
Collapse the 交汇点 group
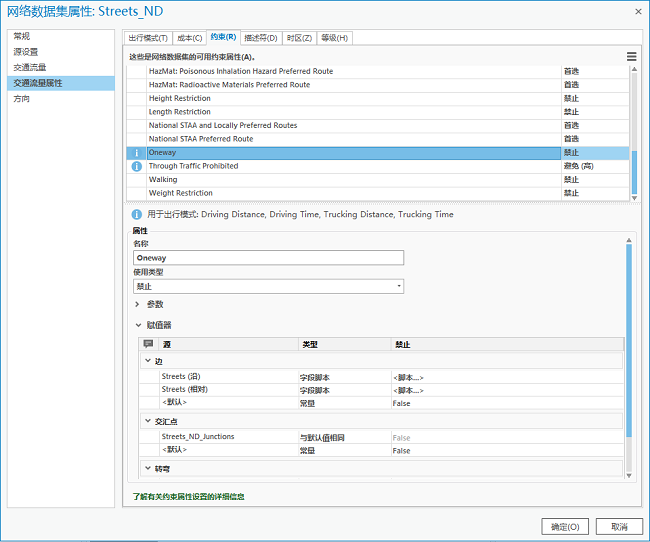tap(148, 421)
